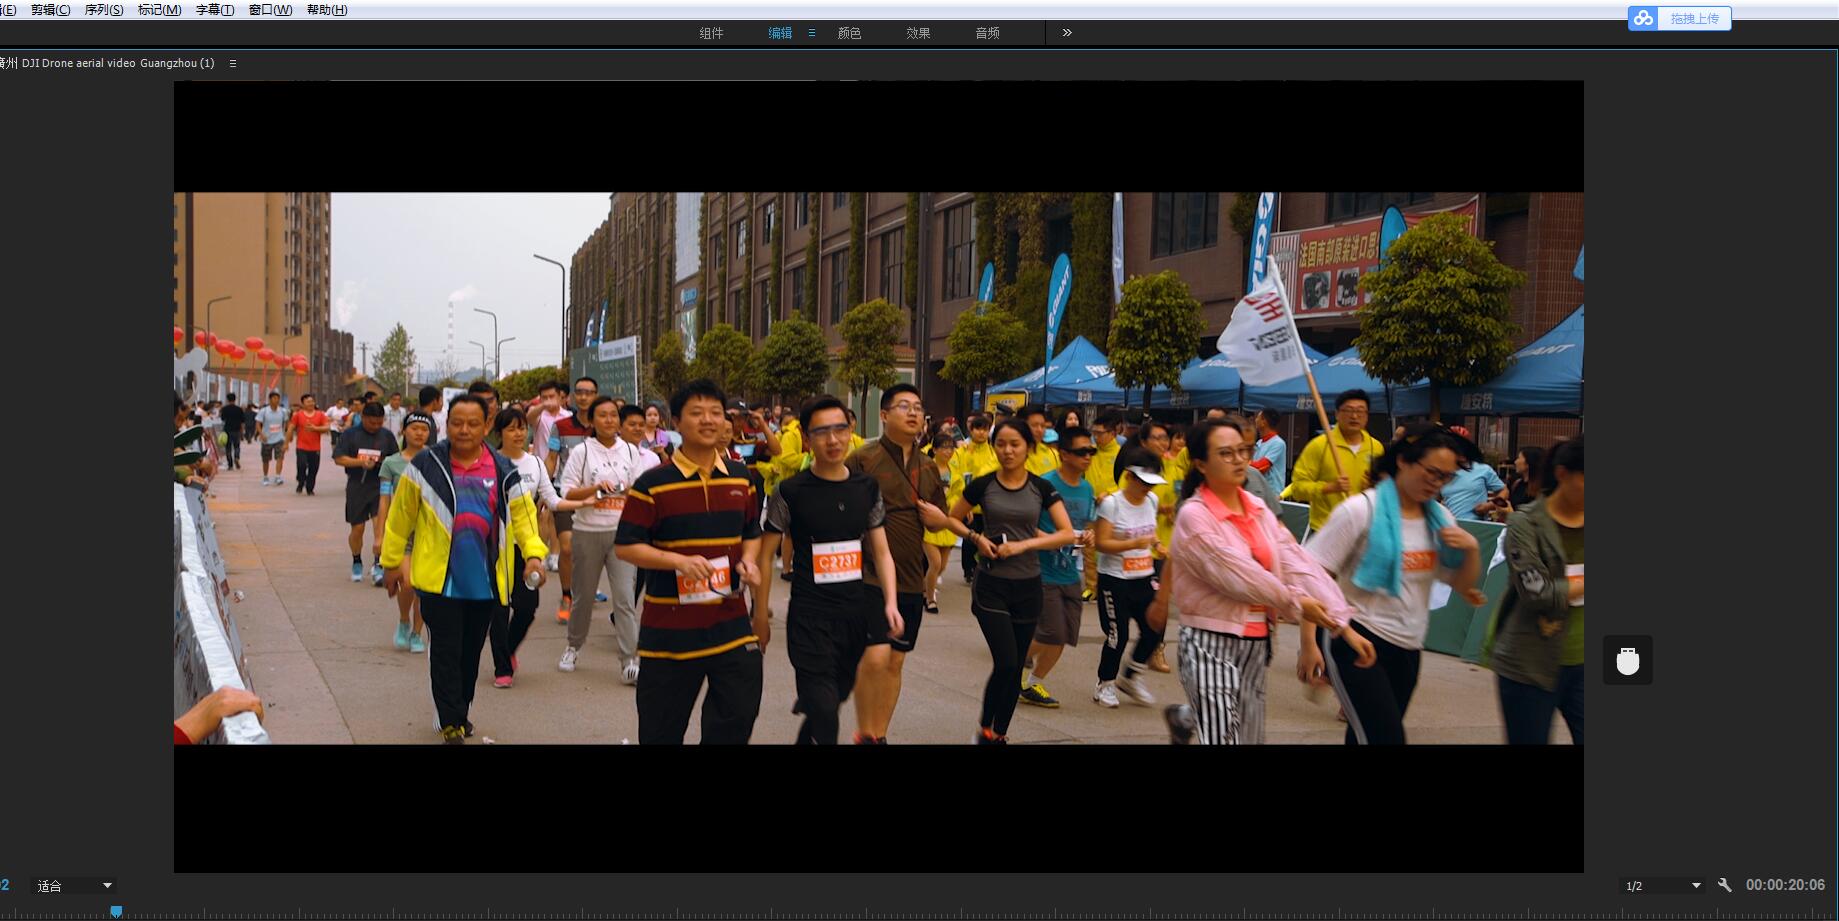
Task: Click the Baidu cloud upload icon
Action: point(1643,19)
